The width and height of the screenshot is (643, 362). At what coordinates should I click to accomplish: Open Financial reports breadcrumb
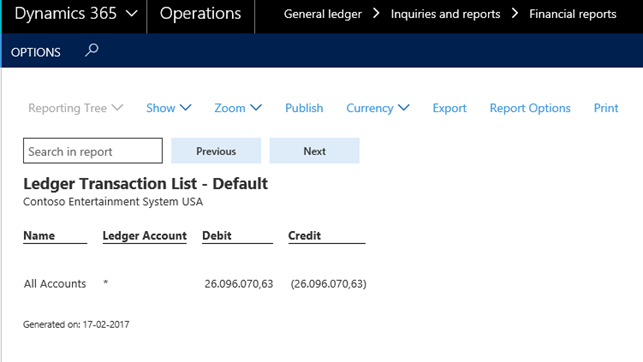572,14
